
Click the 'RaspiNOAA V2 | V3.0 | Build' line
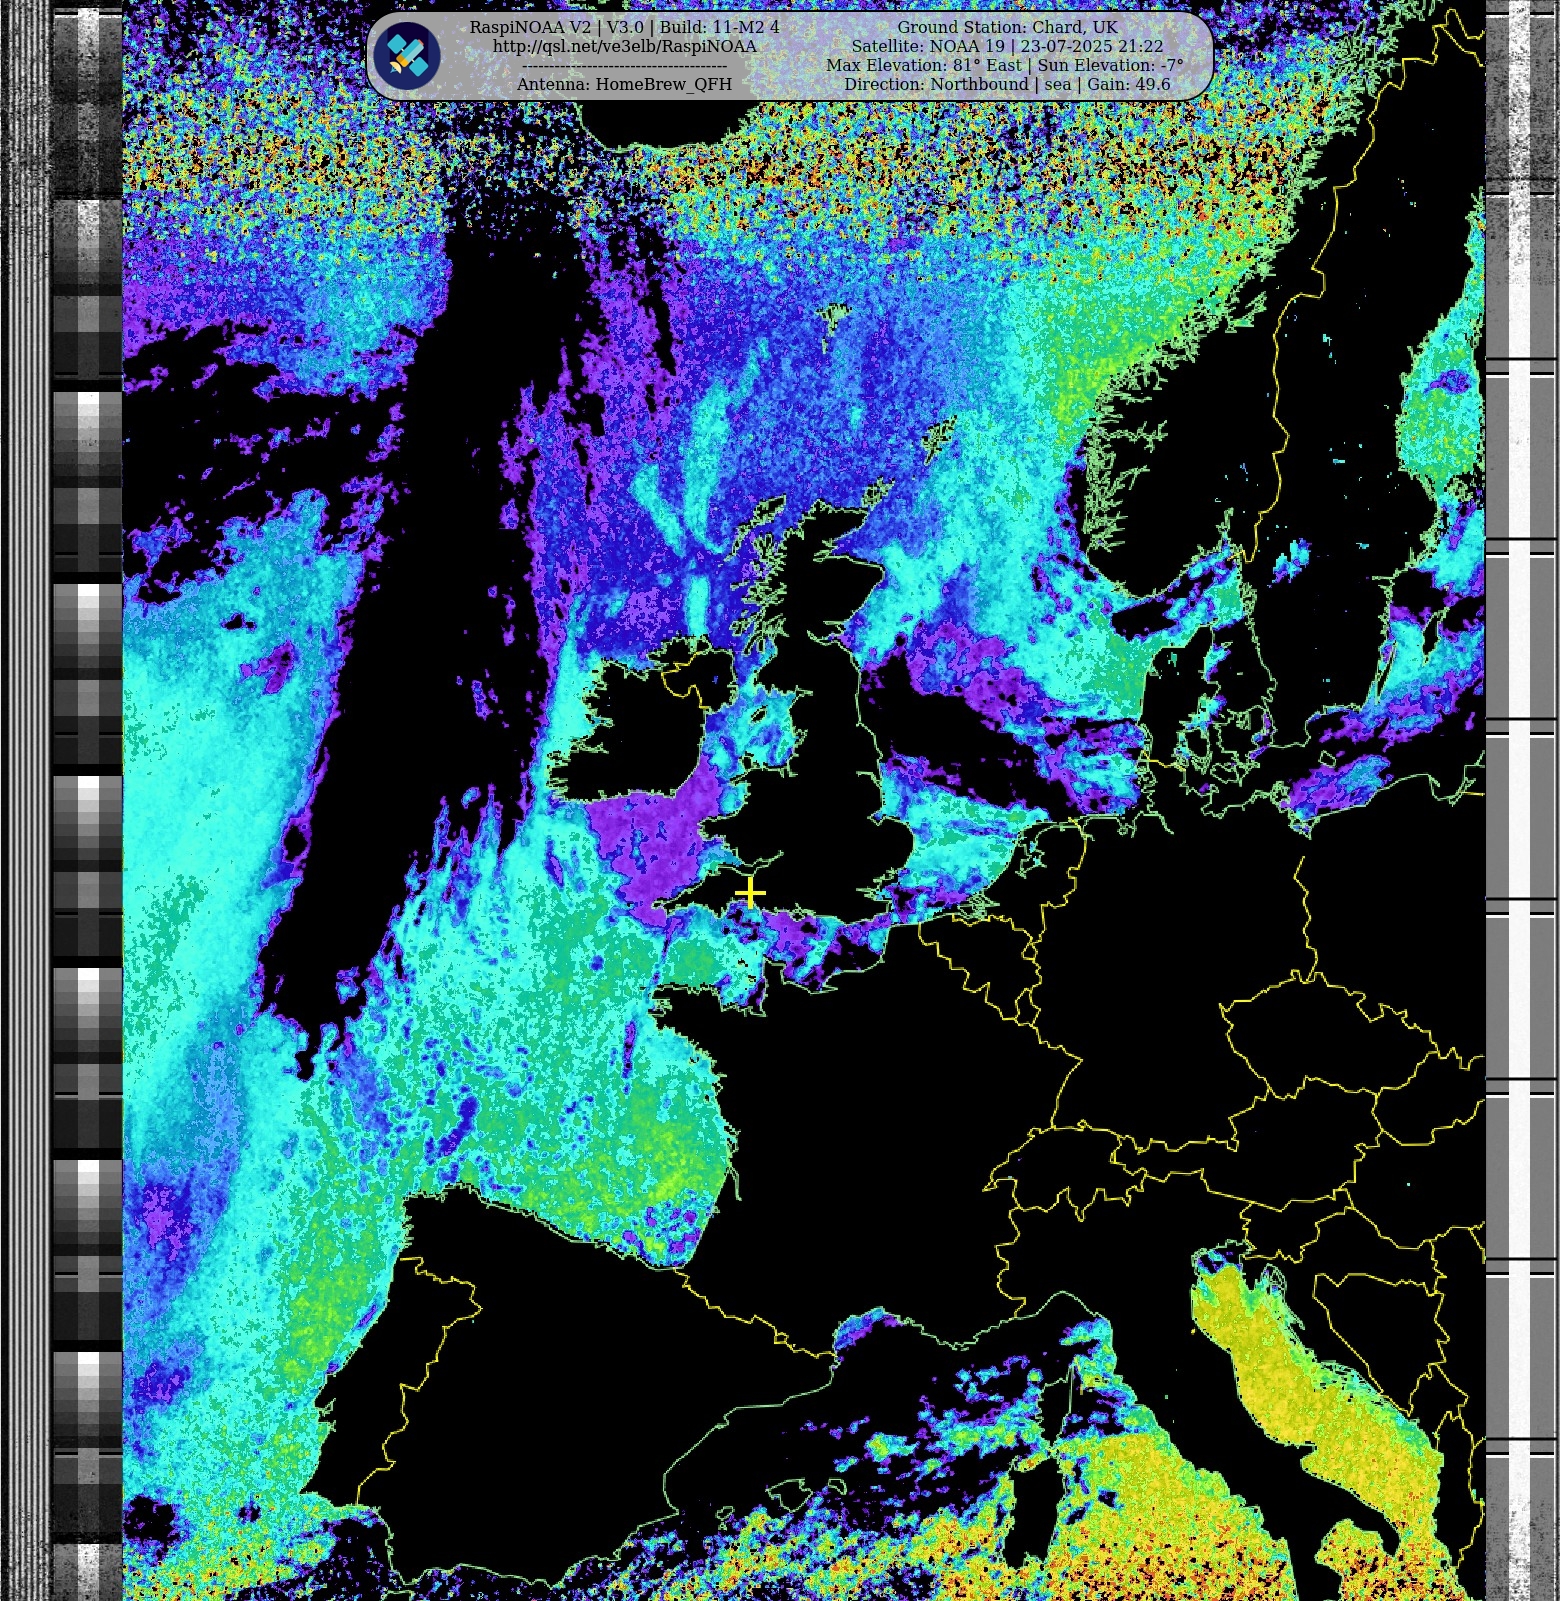(625, 27)
